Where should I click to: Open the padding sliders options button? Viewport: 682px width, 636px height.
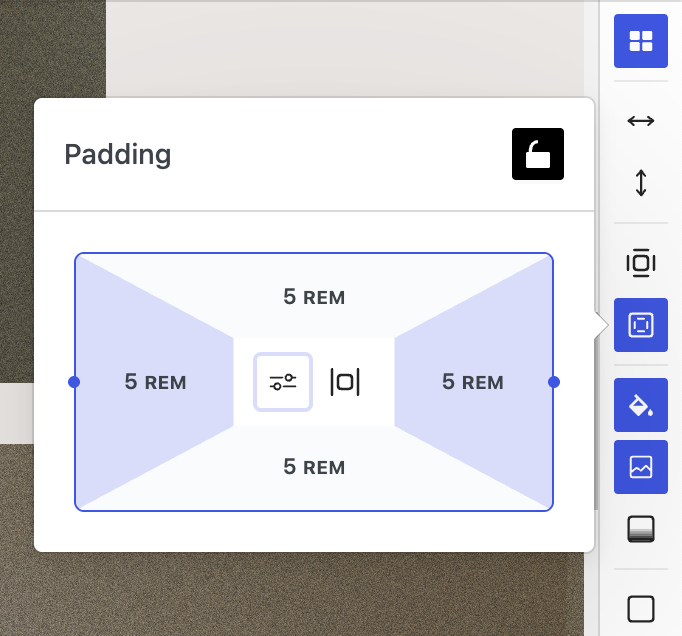(x=283, y=382)
